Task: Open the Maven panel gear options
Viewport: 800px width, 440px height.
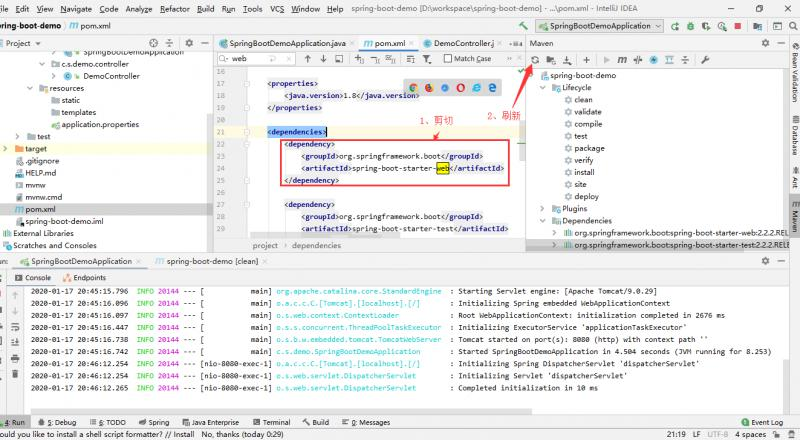Action: [765, 43]
